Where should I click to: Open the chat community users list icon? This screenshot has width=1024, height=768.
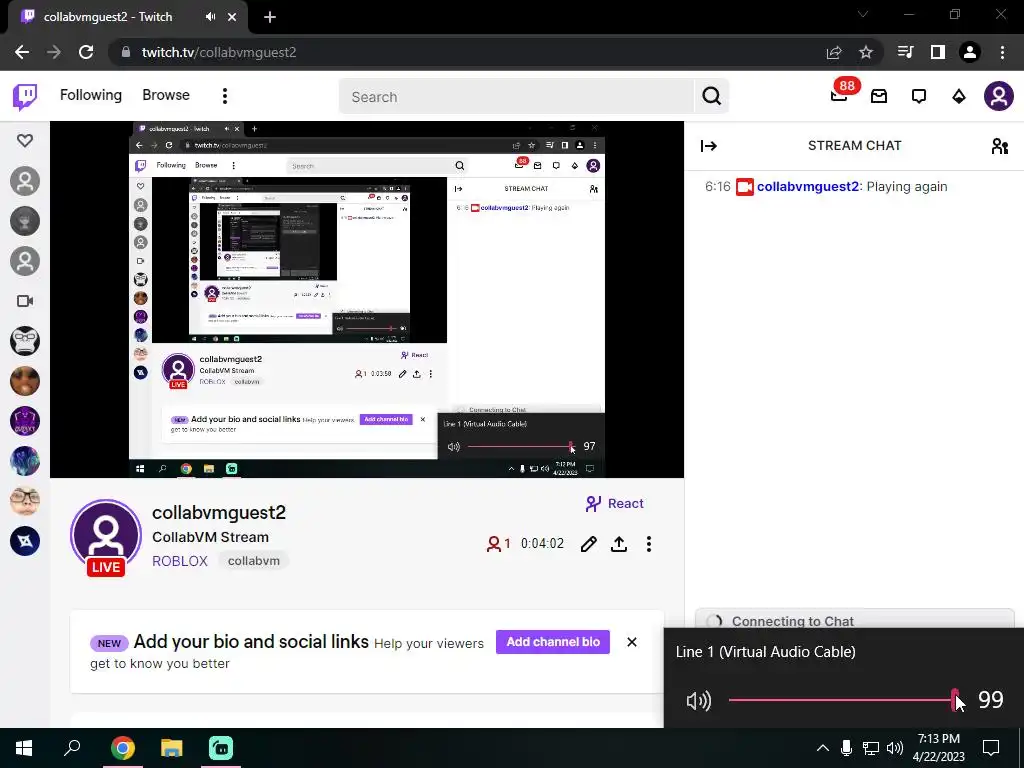(999, 146)
